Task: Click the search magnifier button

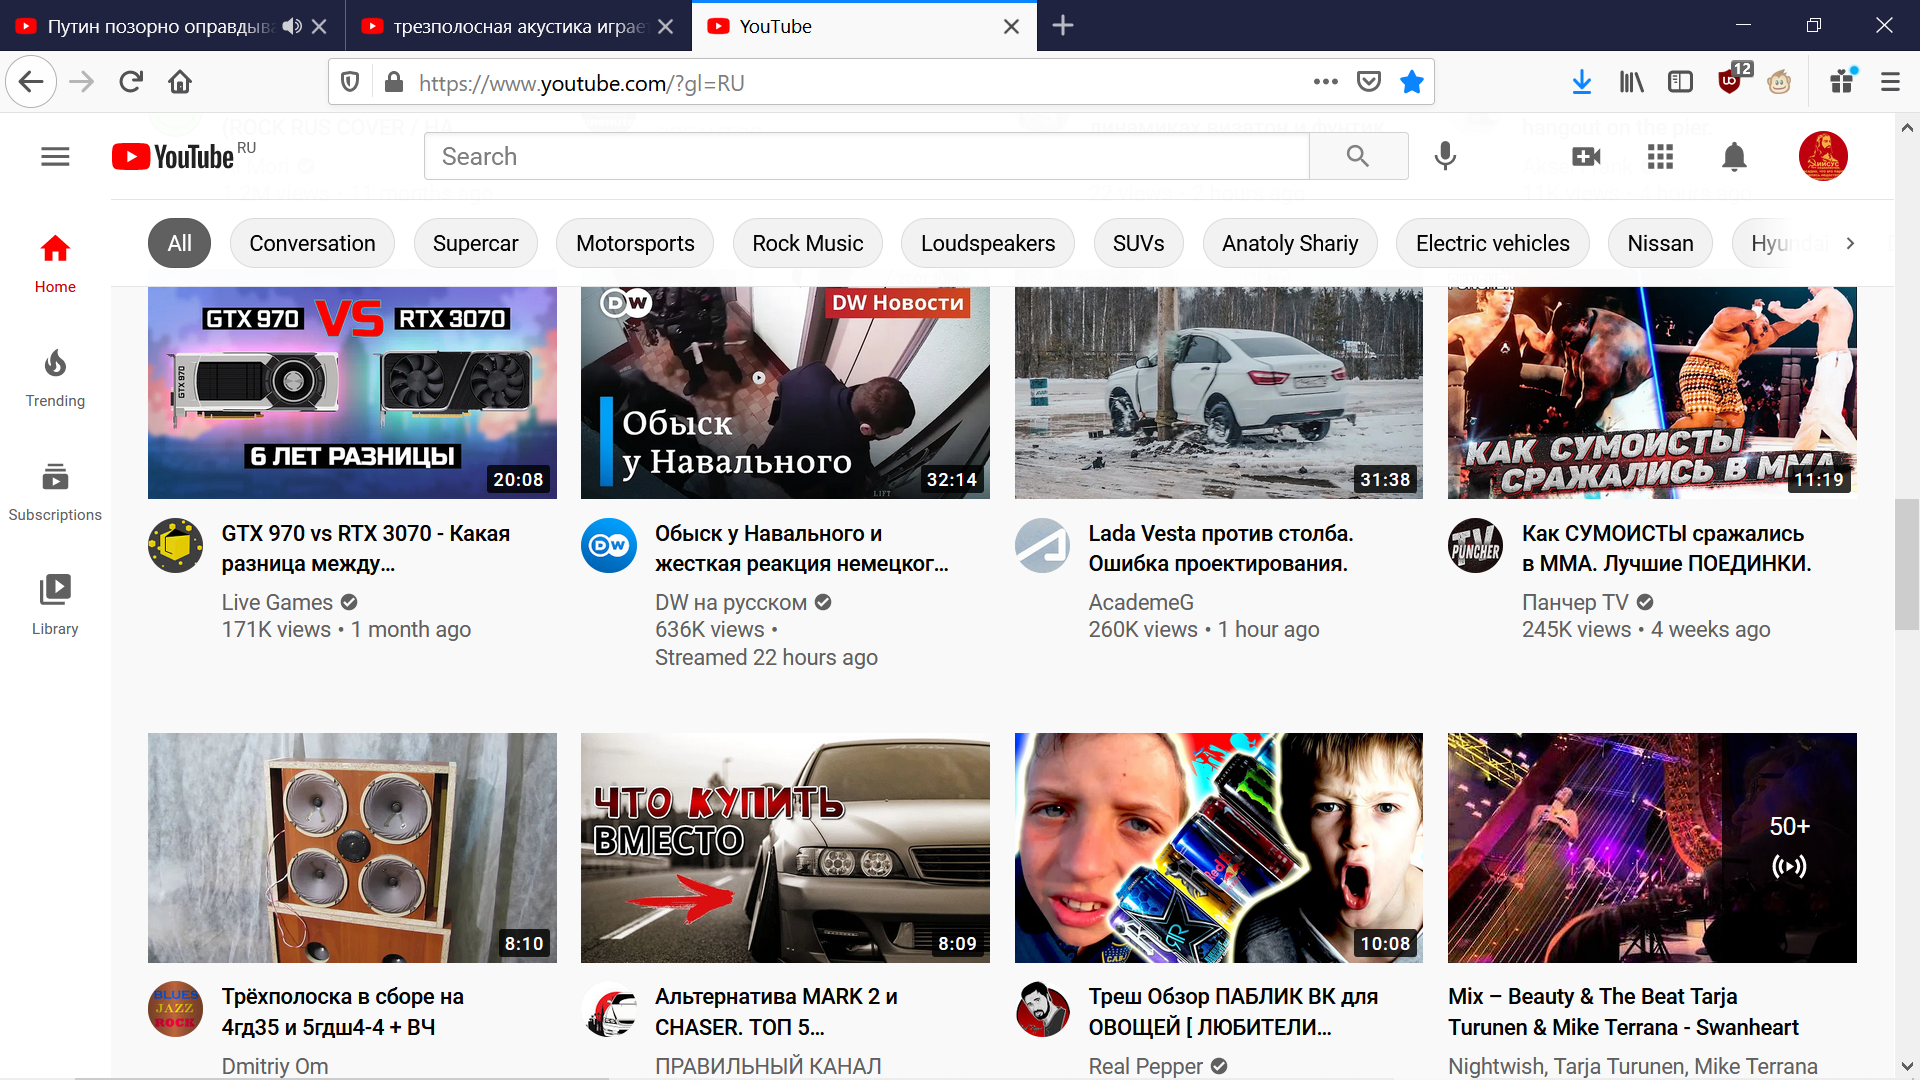Action: (x=1357, y=156)
